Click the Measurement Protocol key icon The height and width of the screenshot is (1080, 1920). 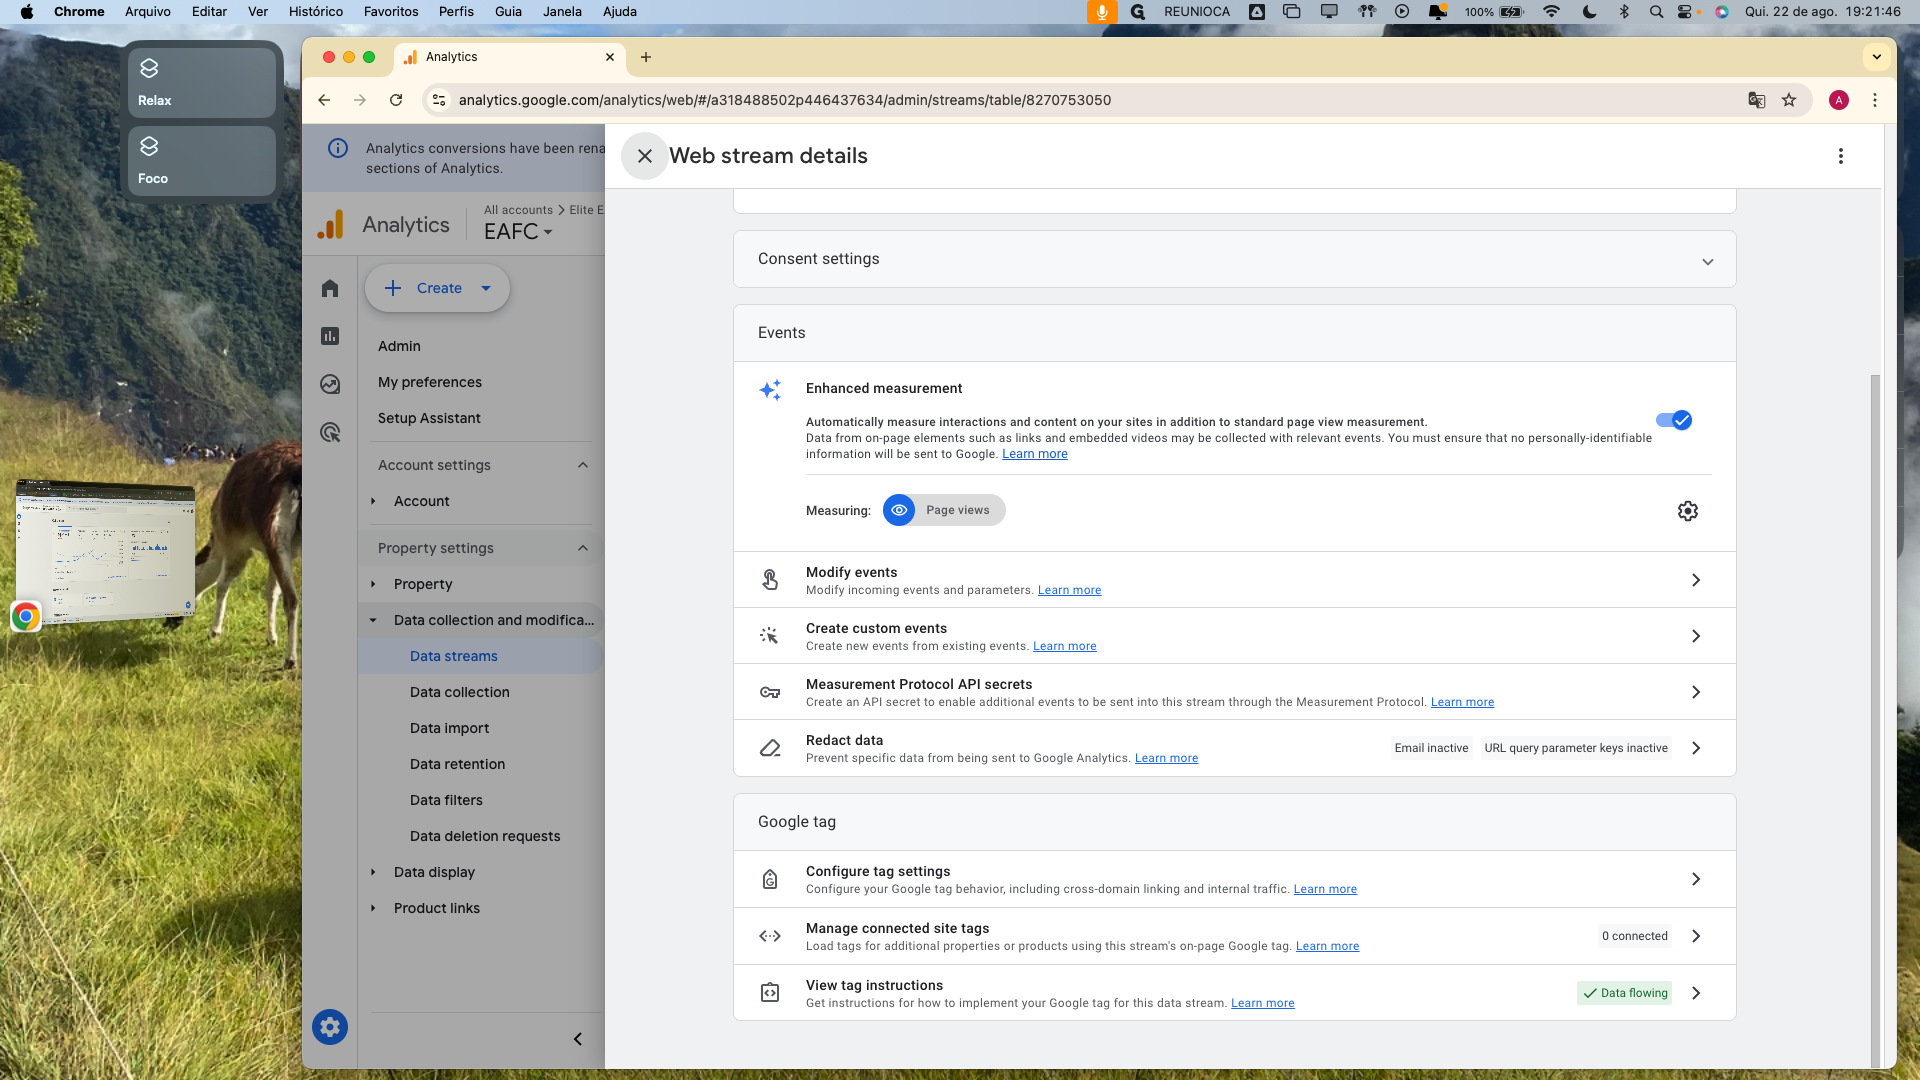point(770,692)
